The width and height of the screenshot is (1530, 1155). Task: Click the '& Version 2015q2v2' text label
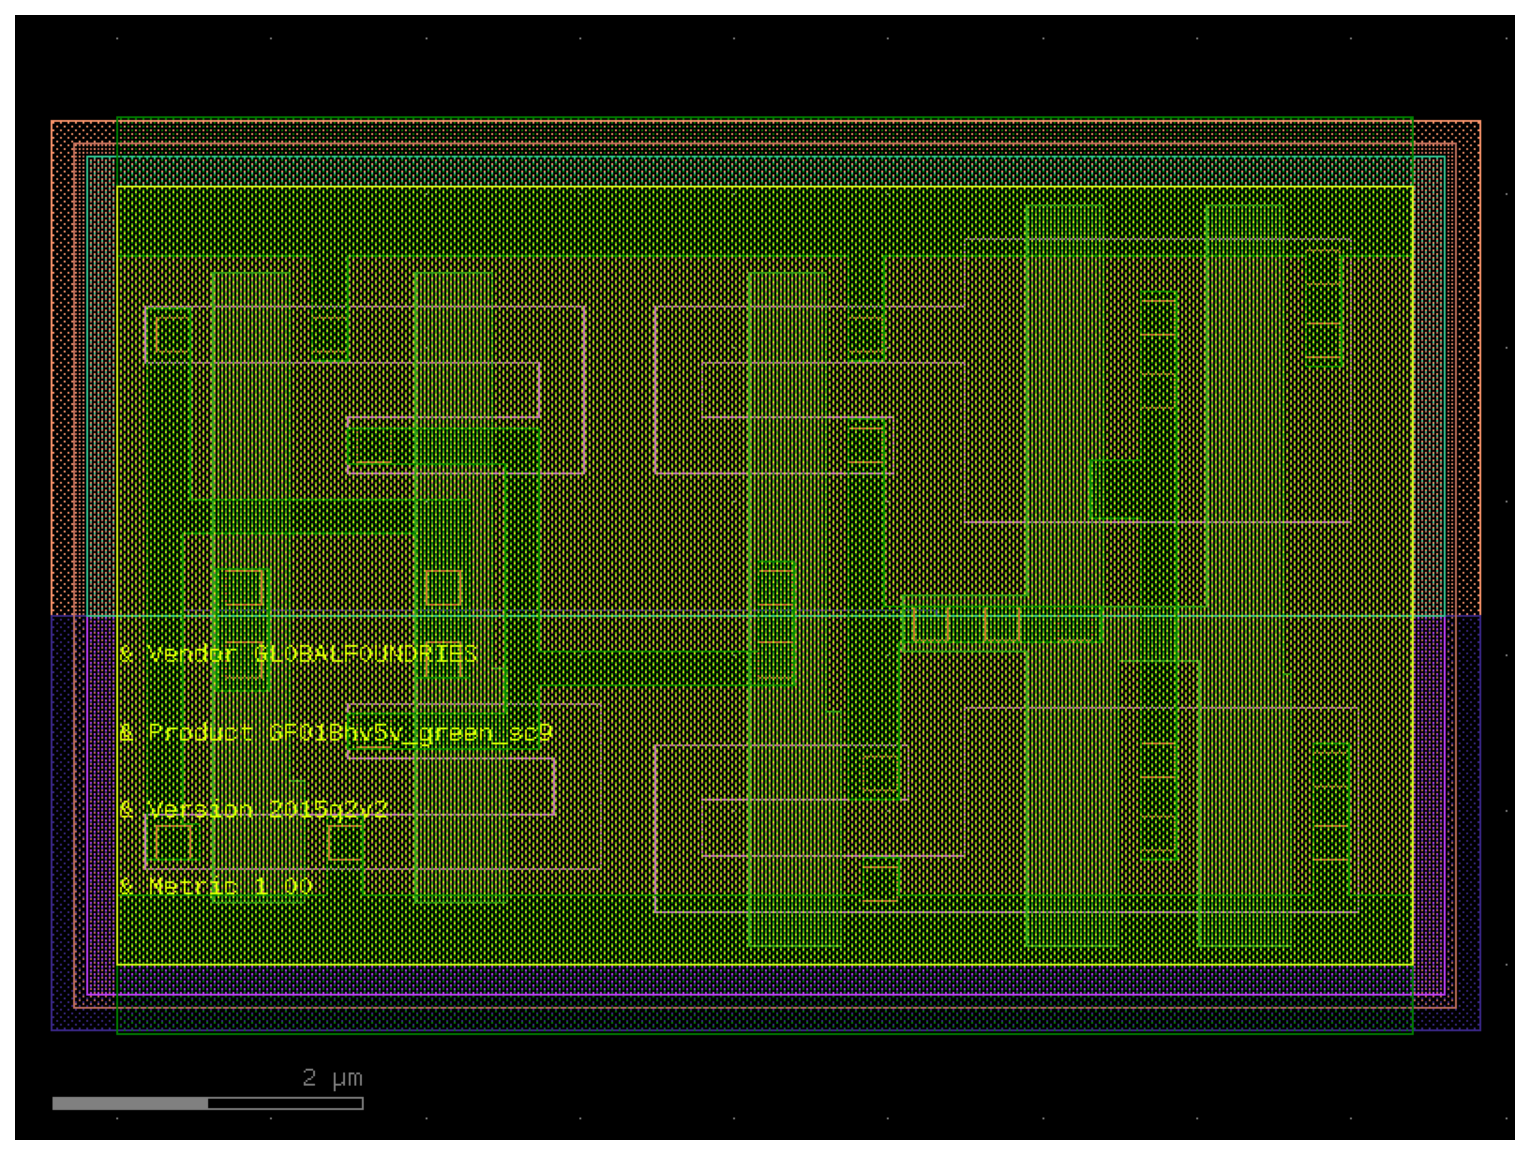[x=253, y=809]
